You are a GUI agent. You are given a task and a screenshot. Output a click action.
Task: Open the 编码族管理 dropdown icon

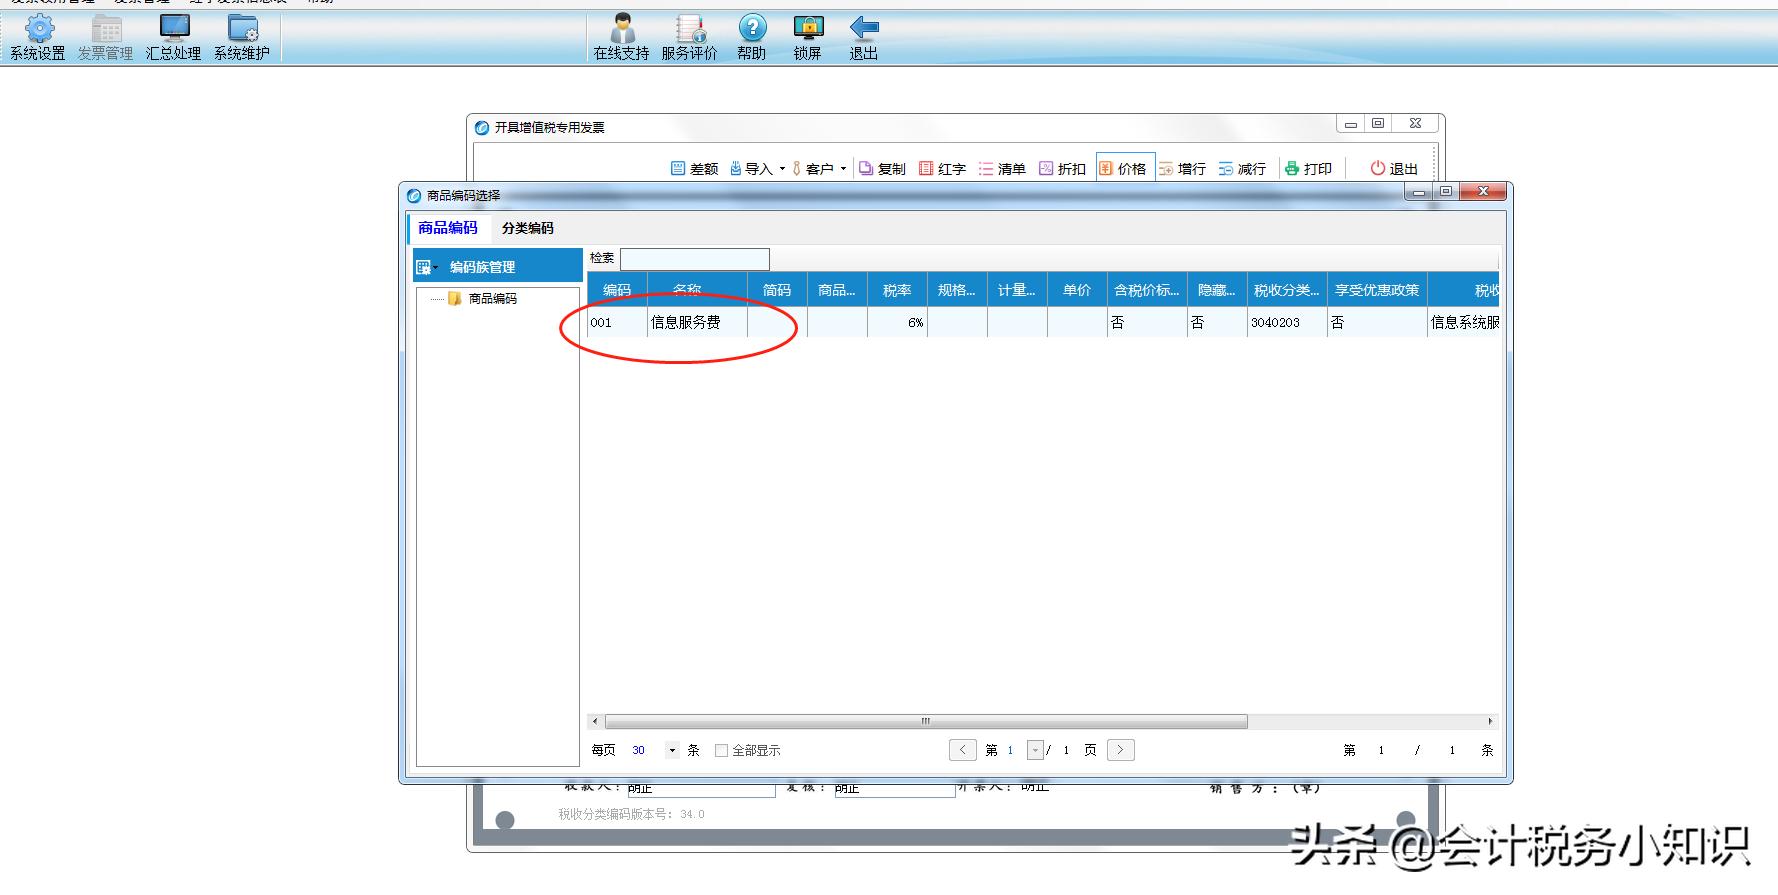click(x=427, y=267)
